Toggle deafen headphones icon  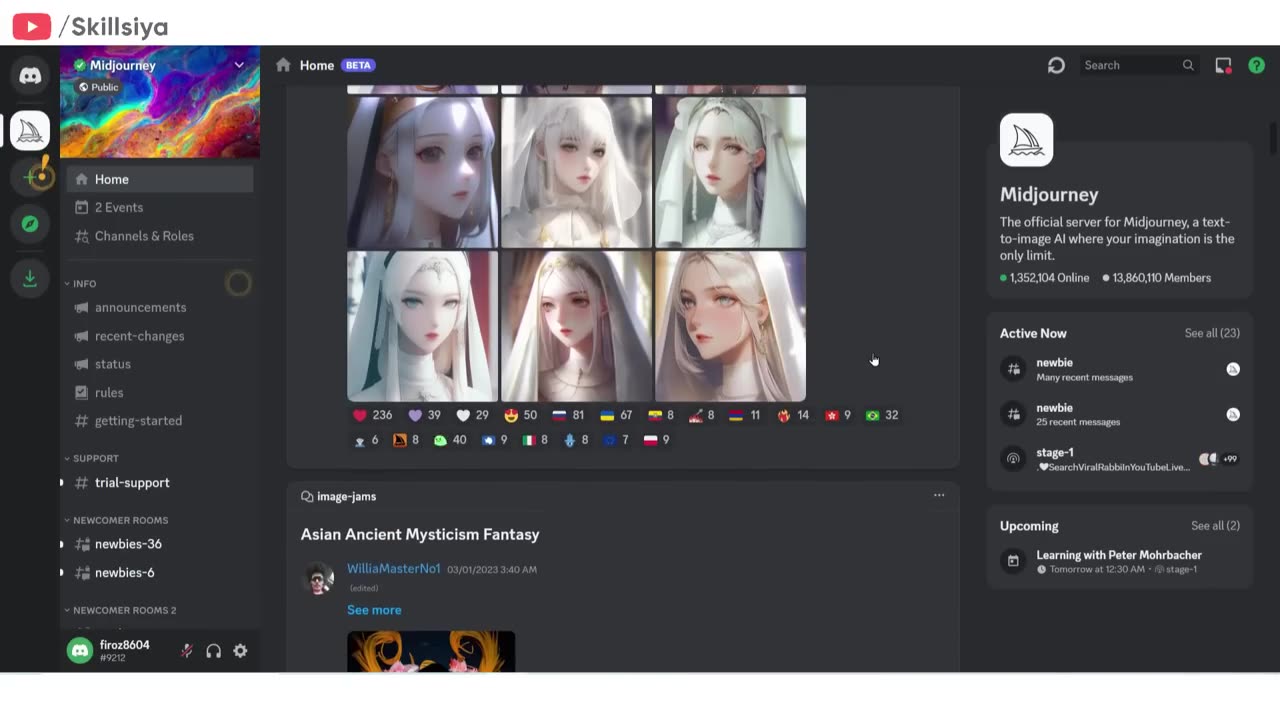[x=213, y=651]
